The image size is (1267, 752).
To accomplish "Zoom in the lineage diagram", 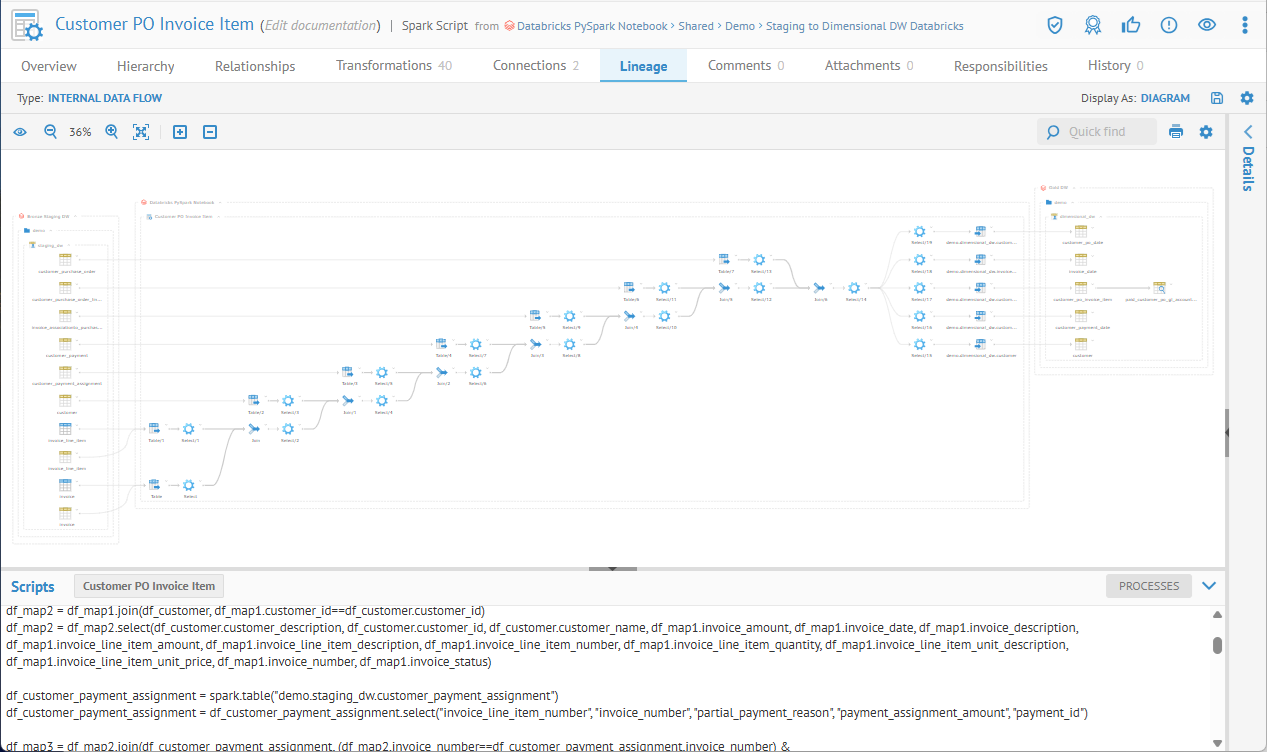I will pos(112,132).
